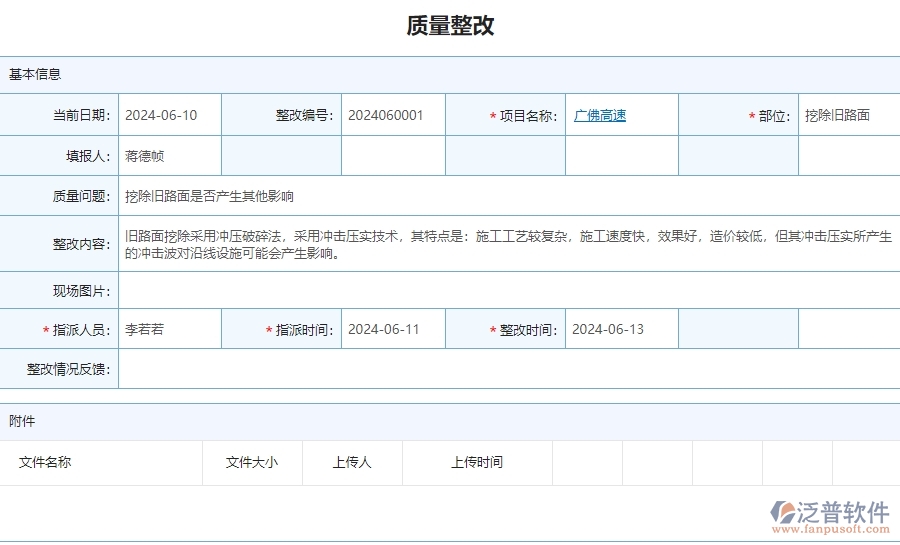Click the 基本信息 section header

(x=35, y=74)
